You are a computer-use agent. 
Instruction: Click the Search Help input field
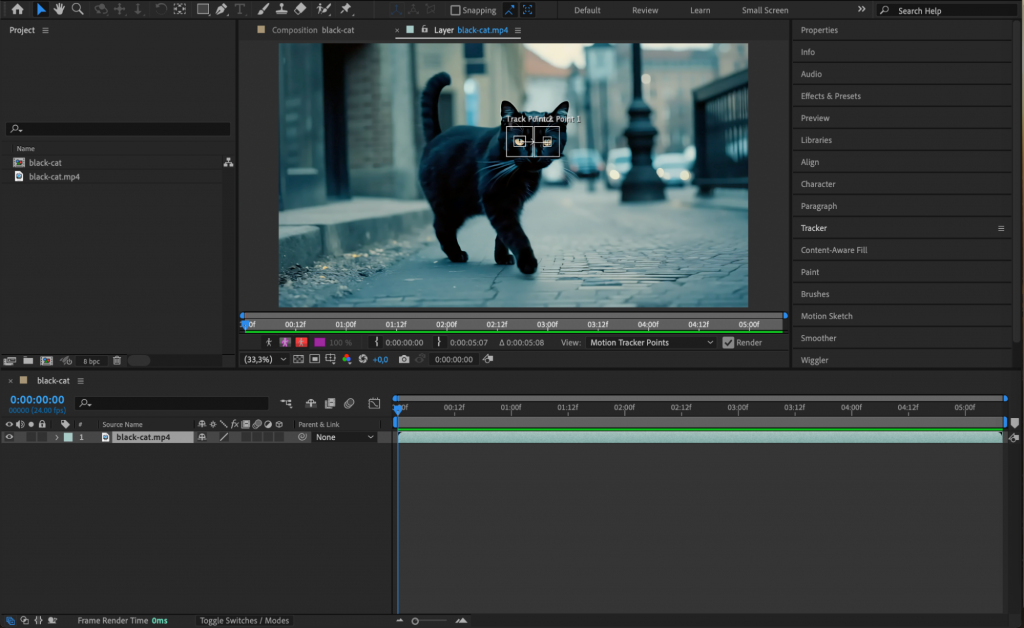click(x=945, y=10)
